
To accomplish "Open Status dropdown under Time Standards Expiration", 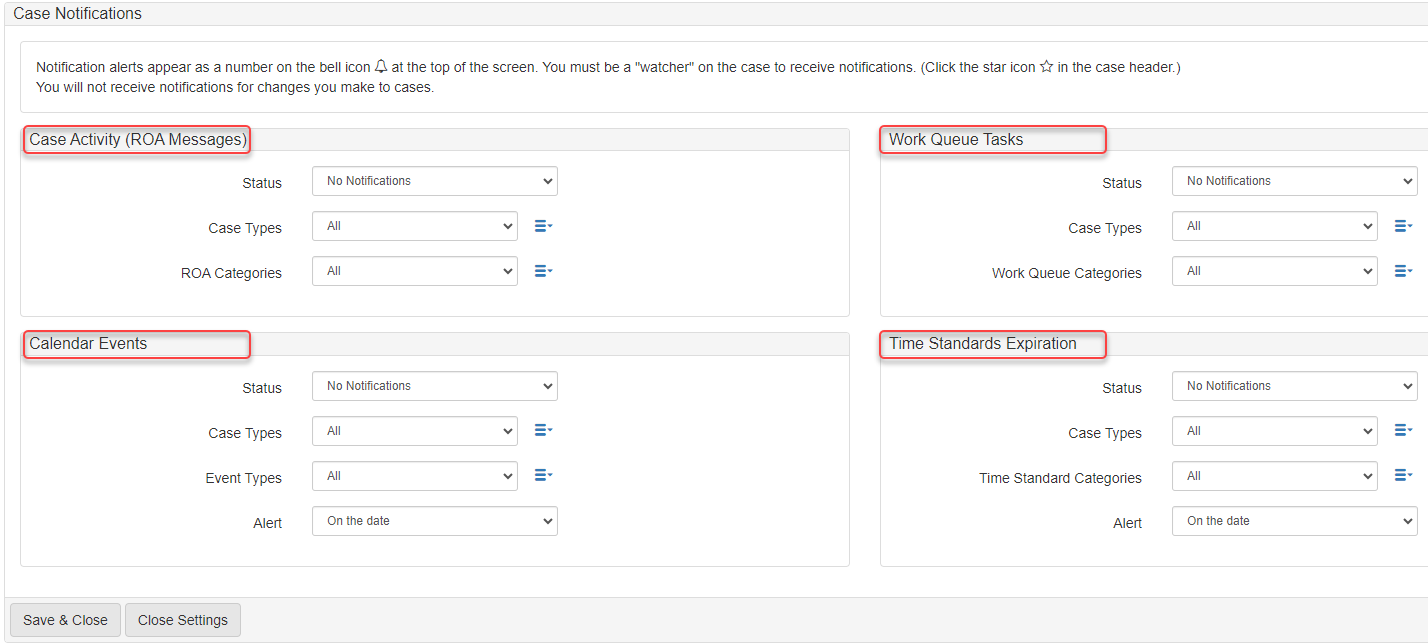I will click(x=1294, y=386).
